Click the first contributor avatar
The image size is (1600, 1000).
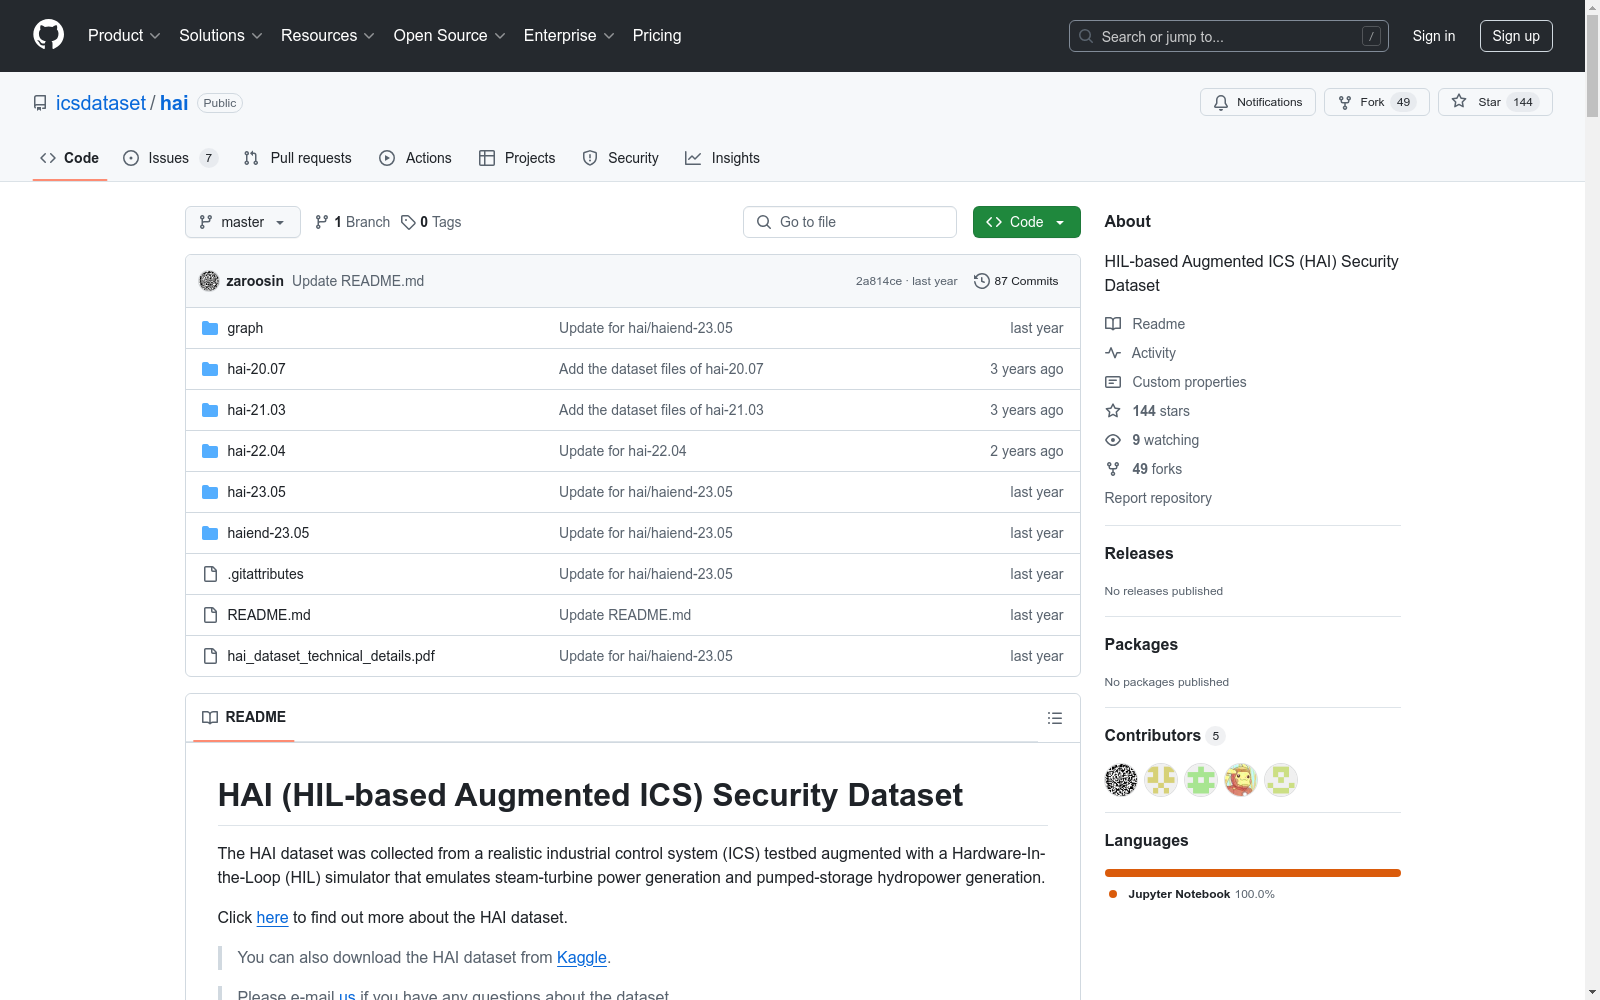point(1121,780)
